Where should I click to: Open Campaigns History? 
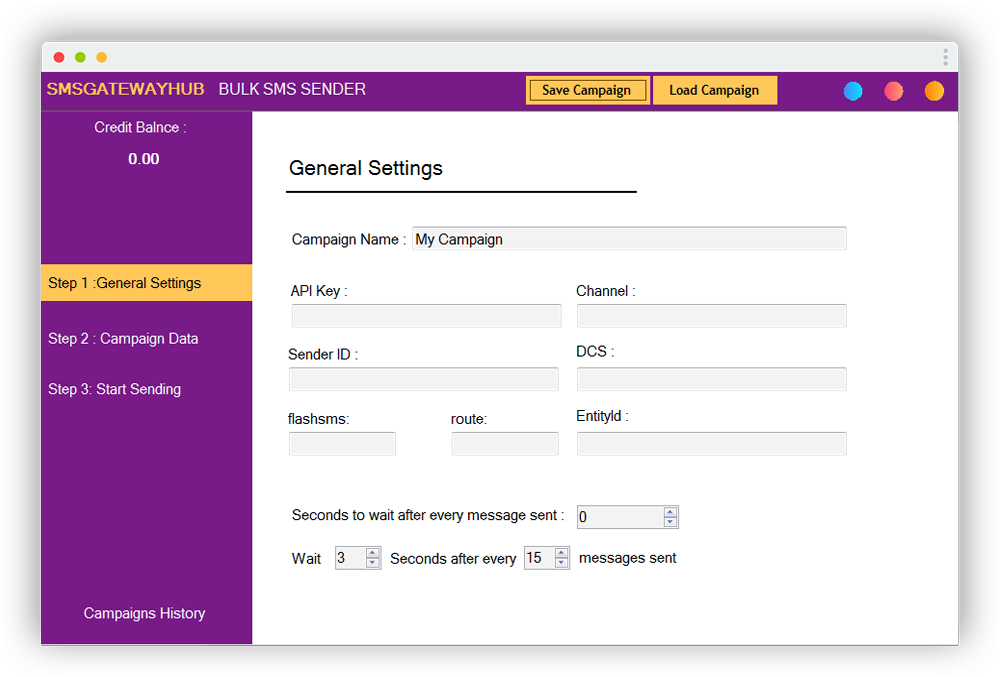click(144, 613)
